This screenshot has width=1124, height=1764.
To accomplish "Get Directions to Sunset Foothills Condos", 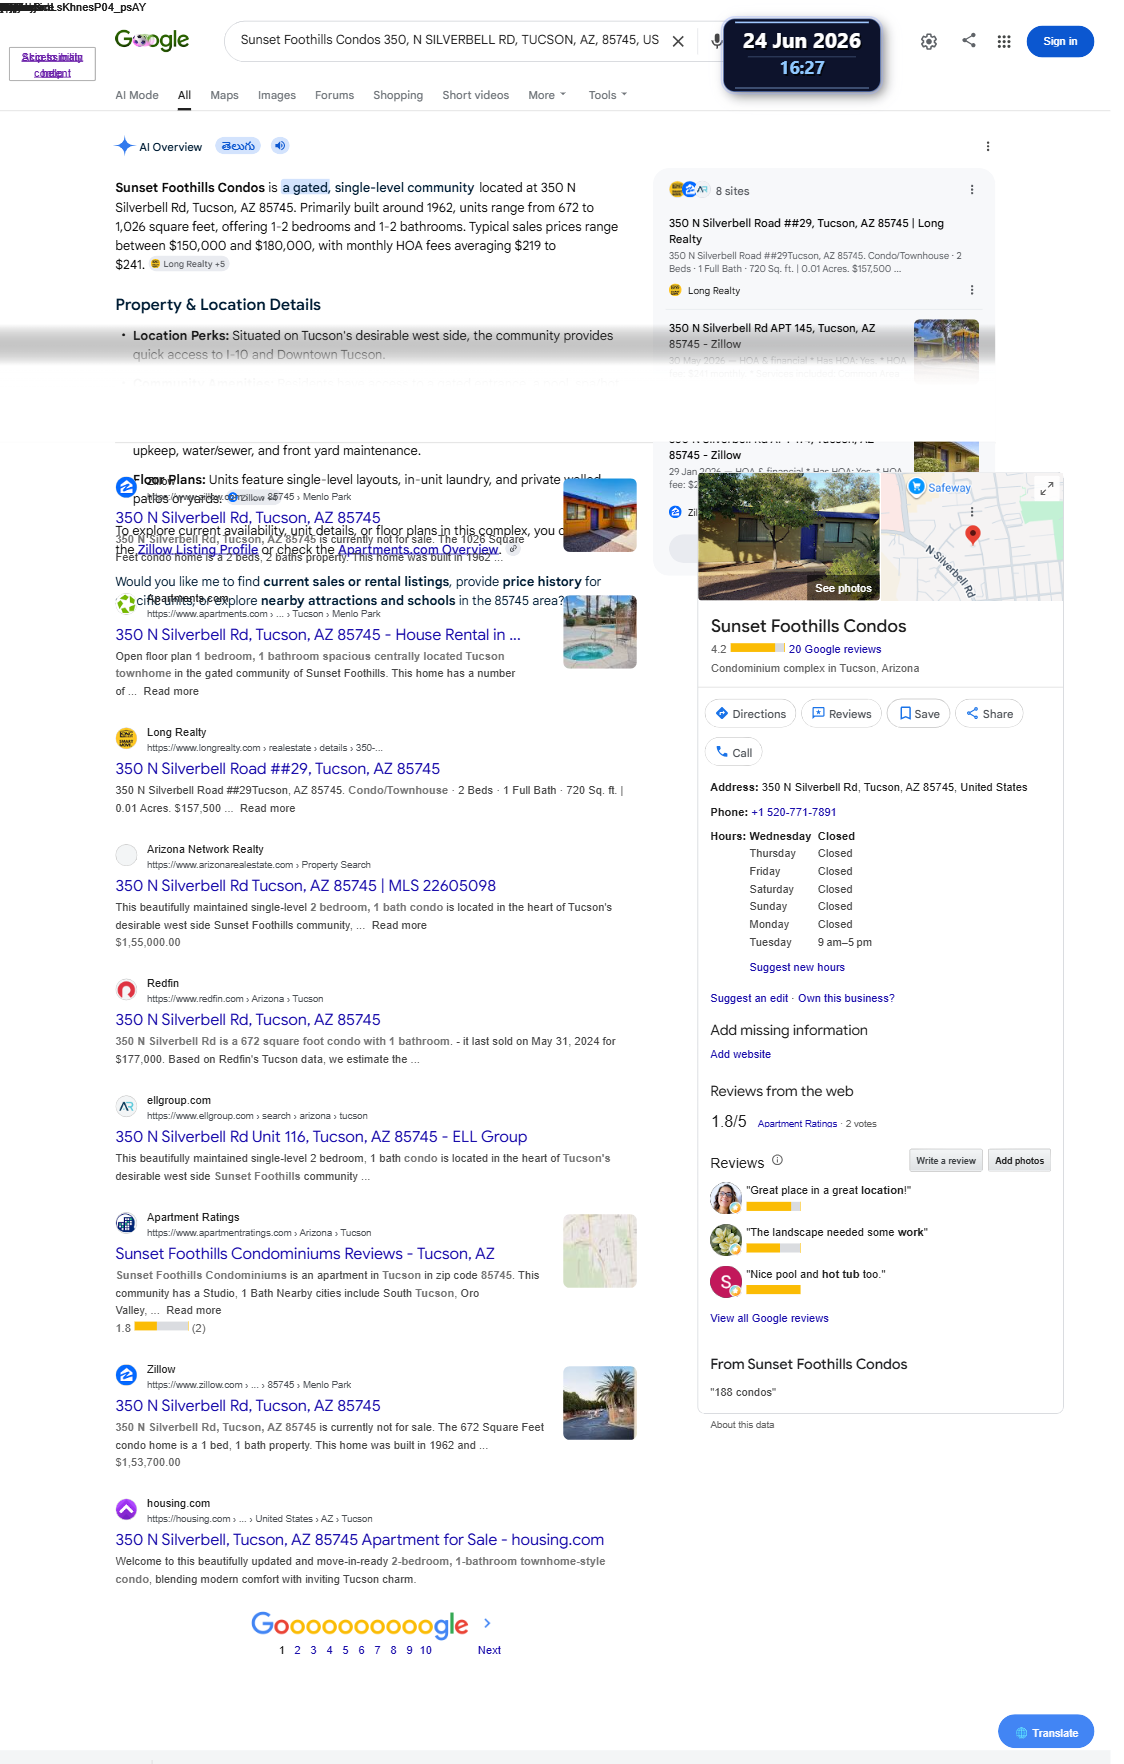I will point(751,714).
